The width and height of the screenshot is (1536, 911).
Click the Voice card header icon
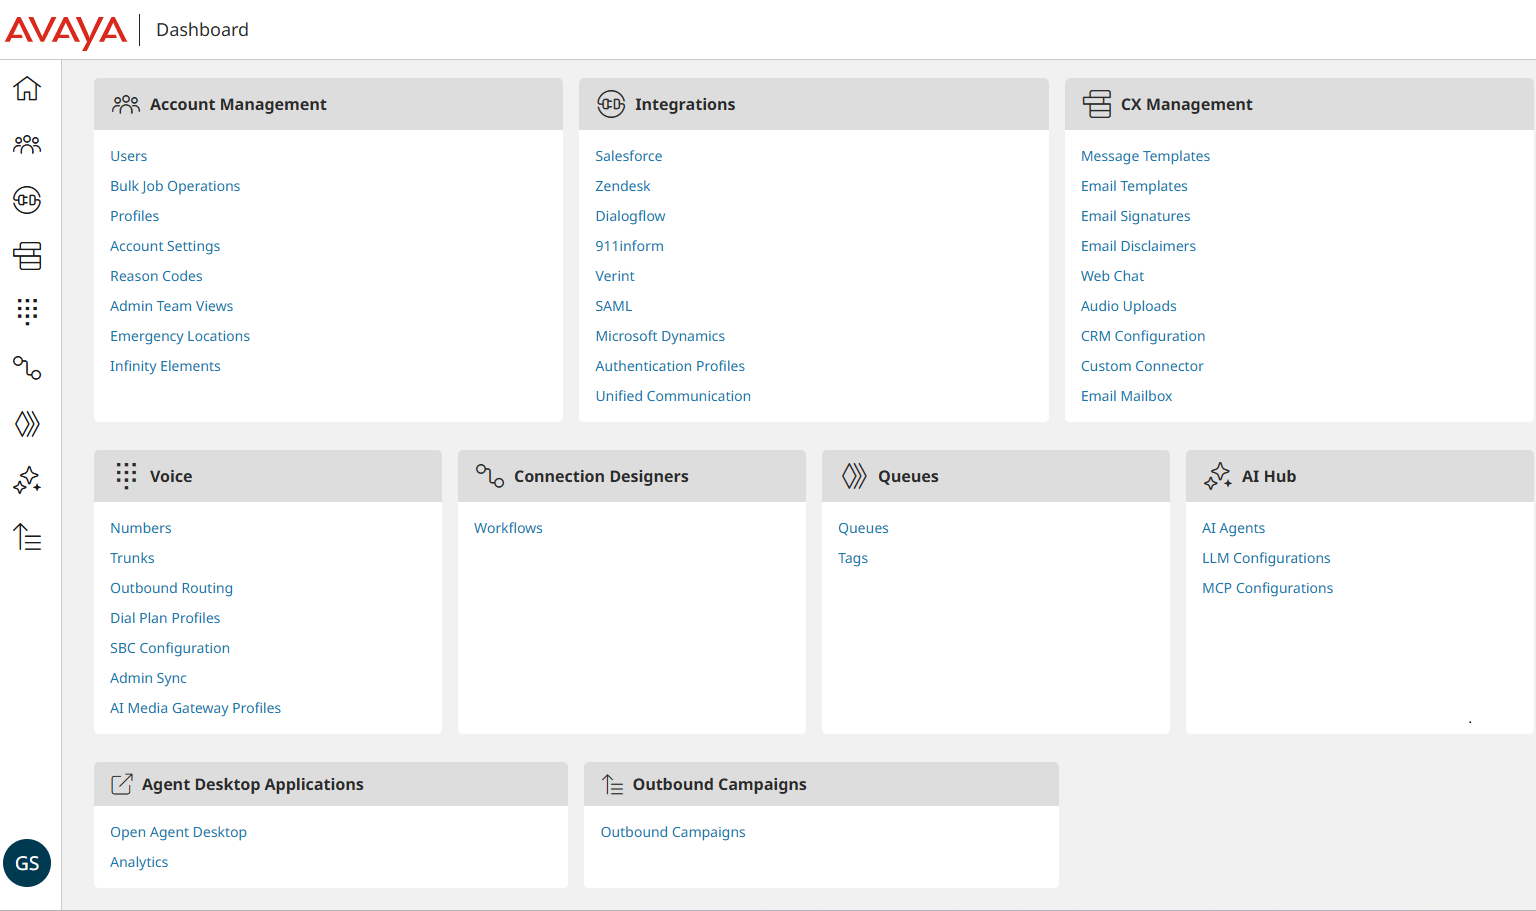126,476
